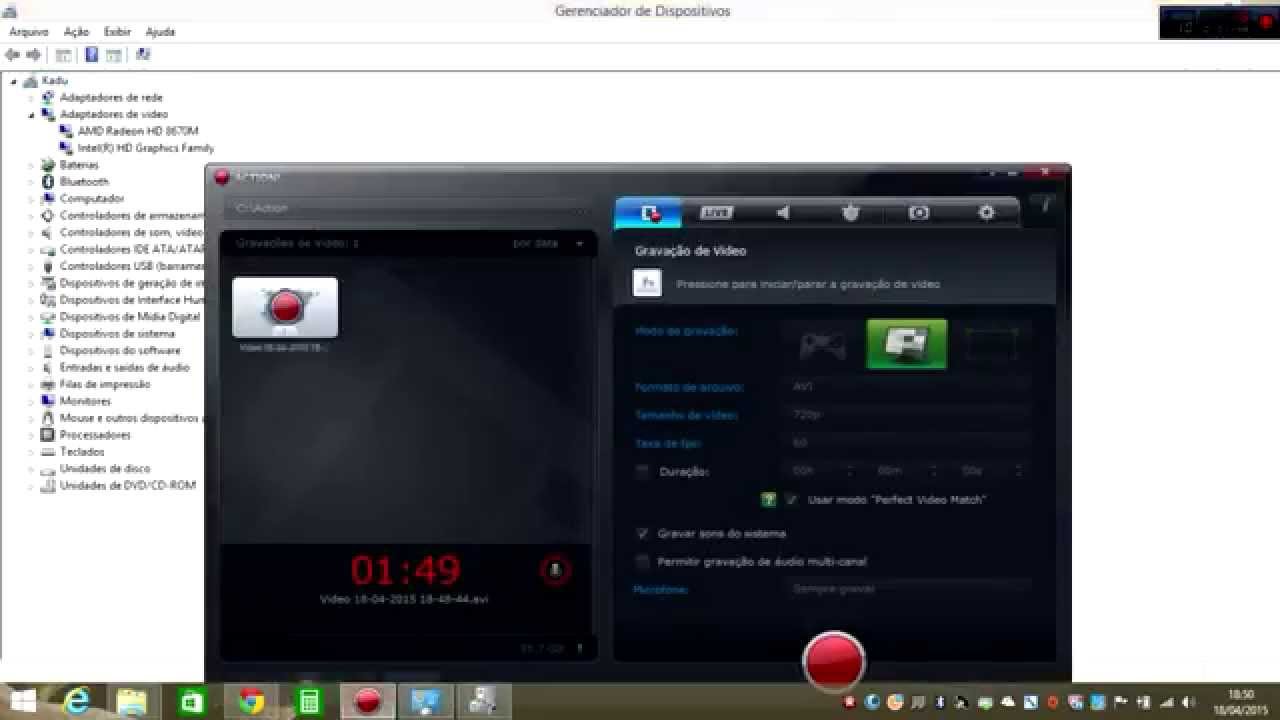Toggle 'Permitir gravação de áudio multi-canal' checkbox
Screen dimensions: 1280x720
[x=642, y=561]
